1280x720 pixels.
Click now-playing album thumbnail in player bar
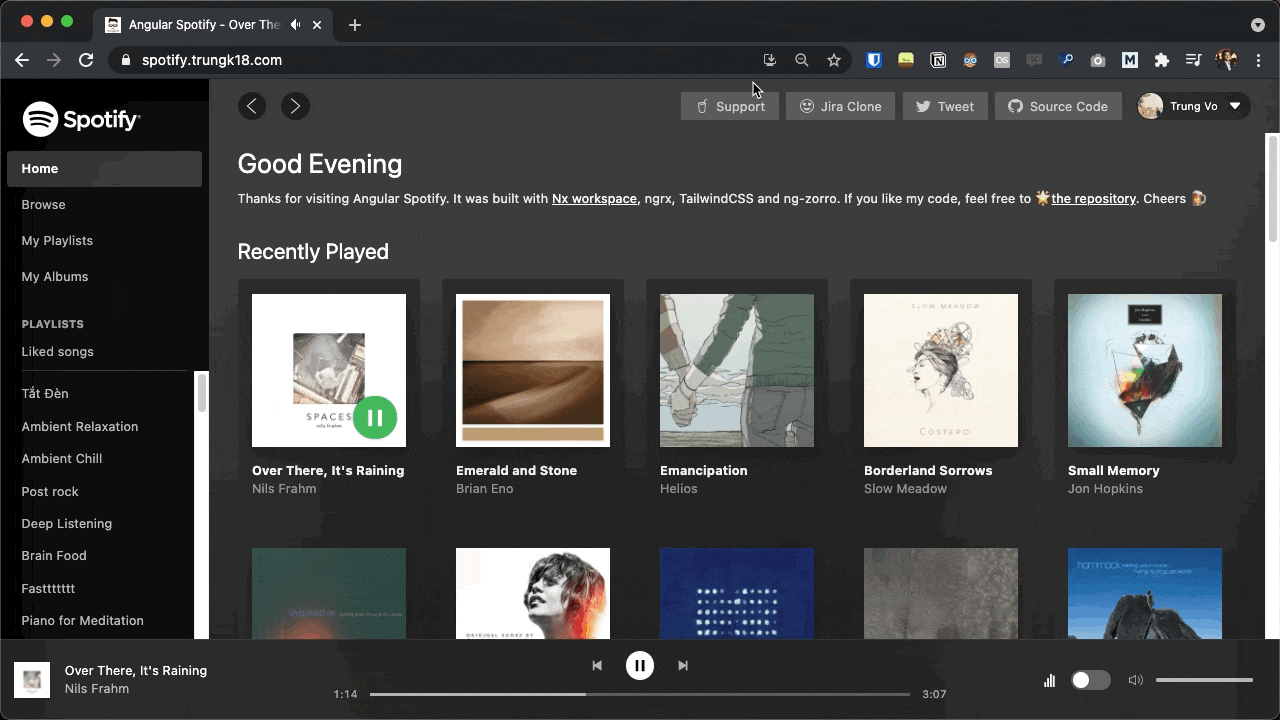pyautogui.click(x=32, y=680)
